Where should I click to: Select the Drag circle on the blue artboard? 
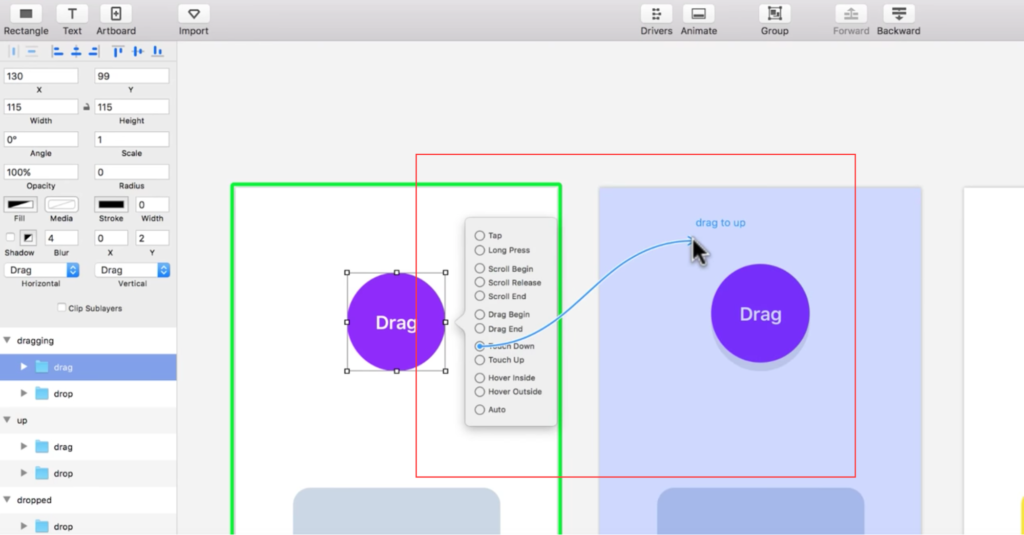coord(760,314)
